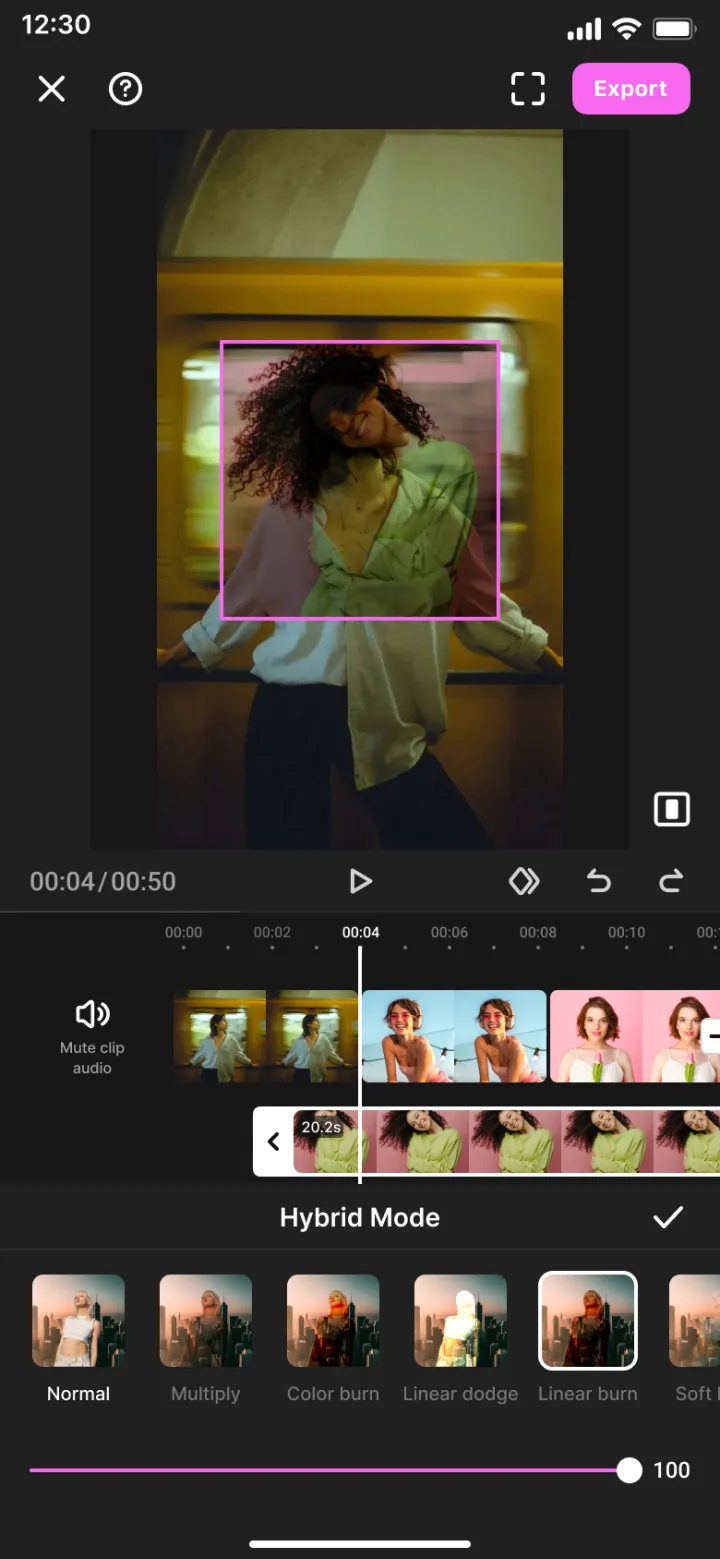Screen dimensions: 720x1559
Task: Jump to 00:02 on the timeline ruler
Action: point(272,932)
